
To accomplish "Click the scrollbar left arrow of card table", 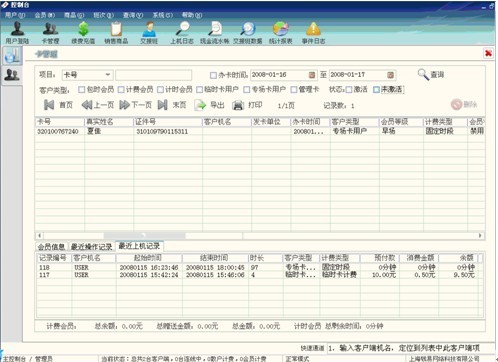I will (x=39, y=235).
